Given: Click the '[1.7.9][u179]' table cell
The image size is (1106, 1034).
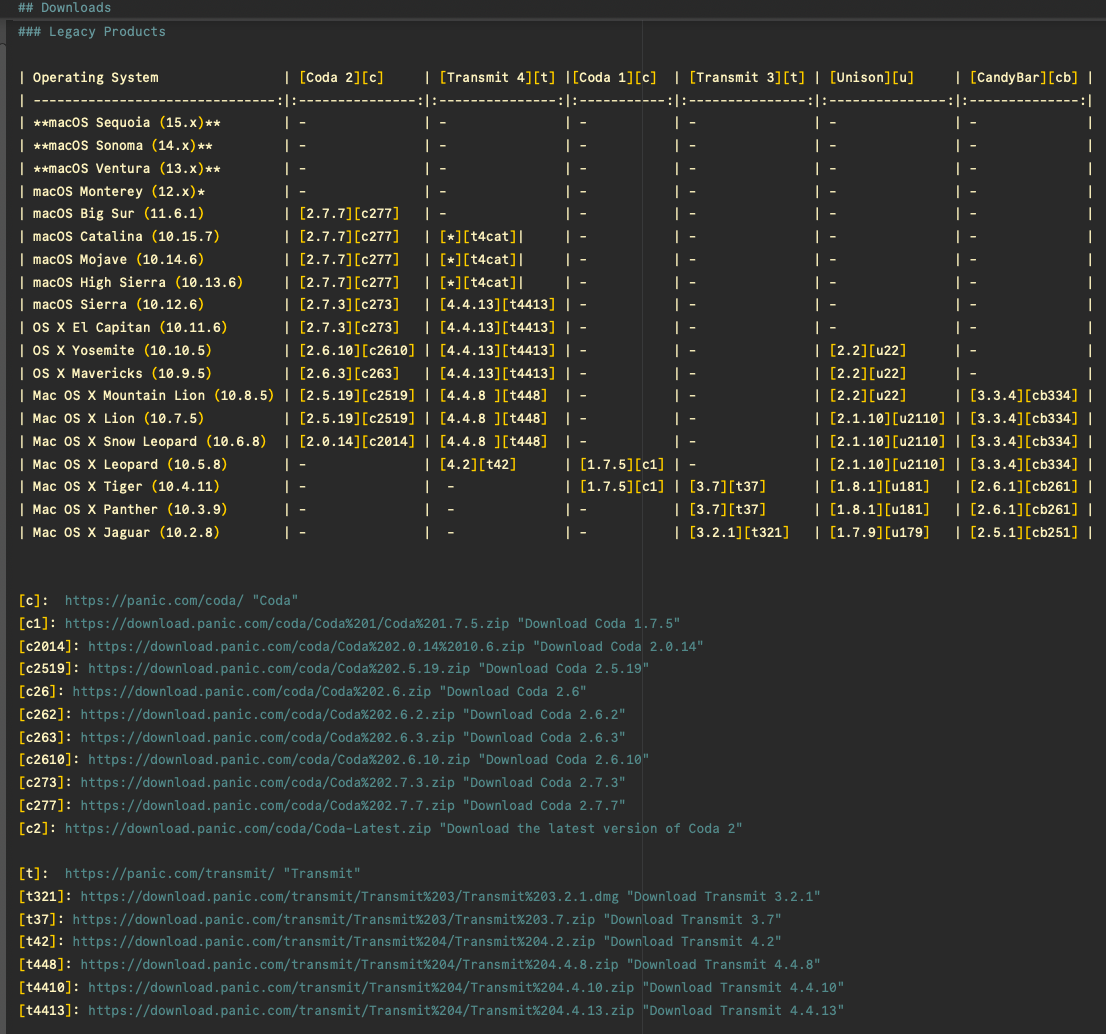Looking at the screenshot, I should pos(880,533).
